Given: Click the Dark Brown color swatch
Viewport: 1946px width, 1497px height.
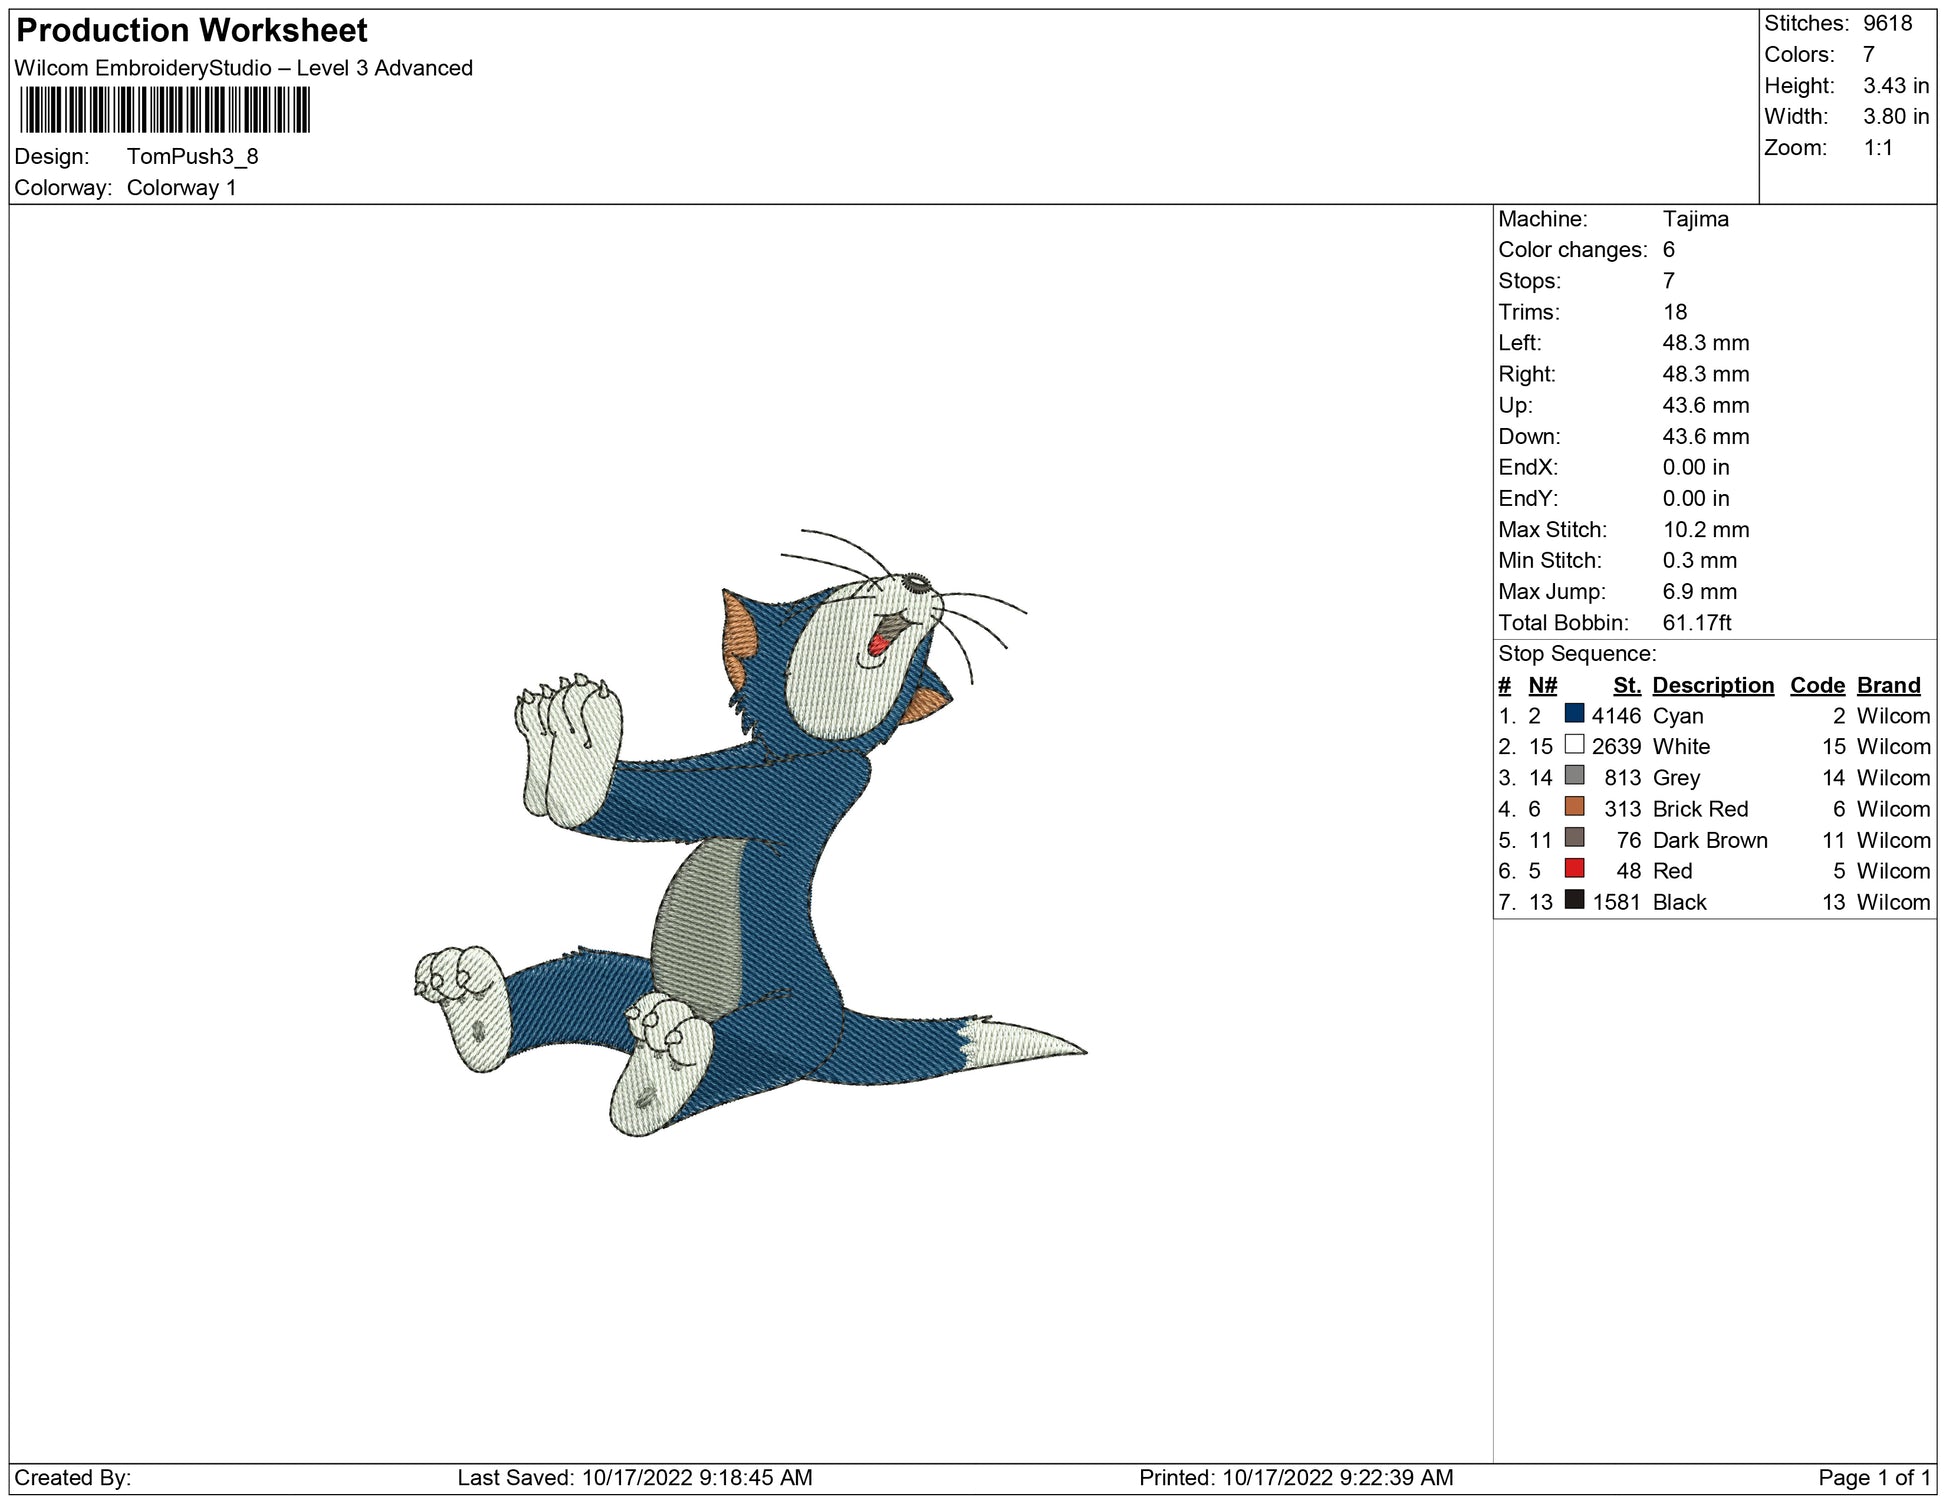Looking at the screenshot, I should 1574,838.
